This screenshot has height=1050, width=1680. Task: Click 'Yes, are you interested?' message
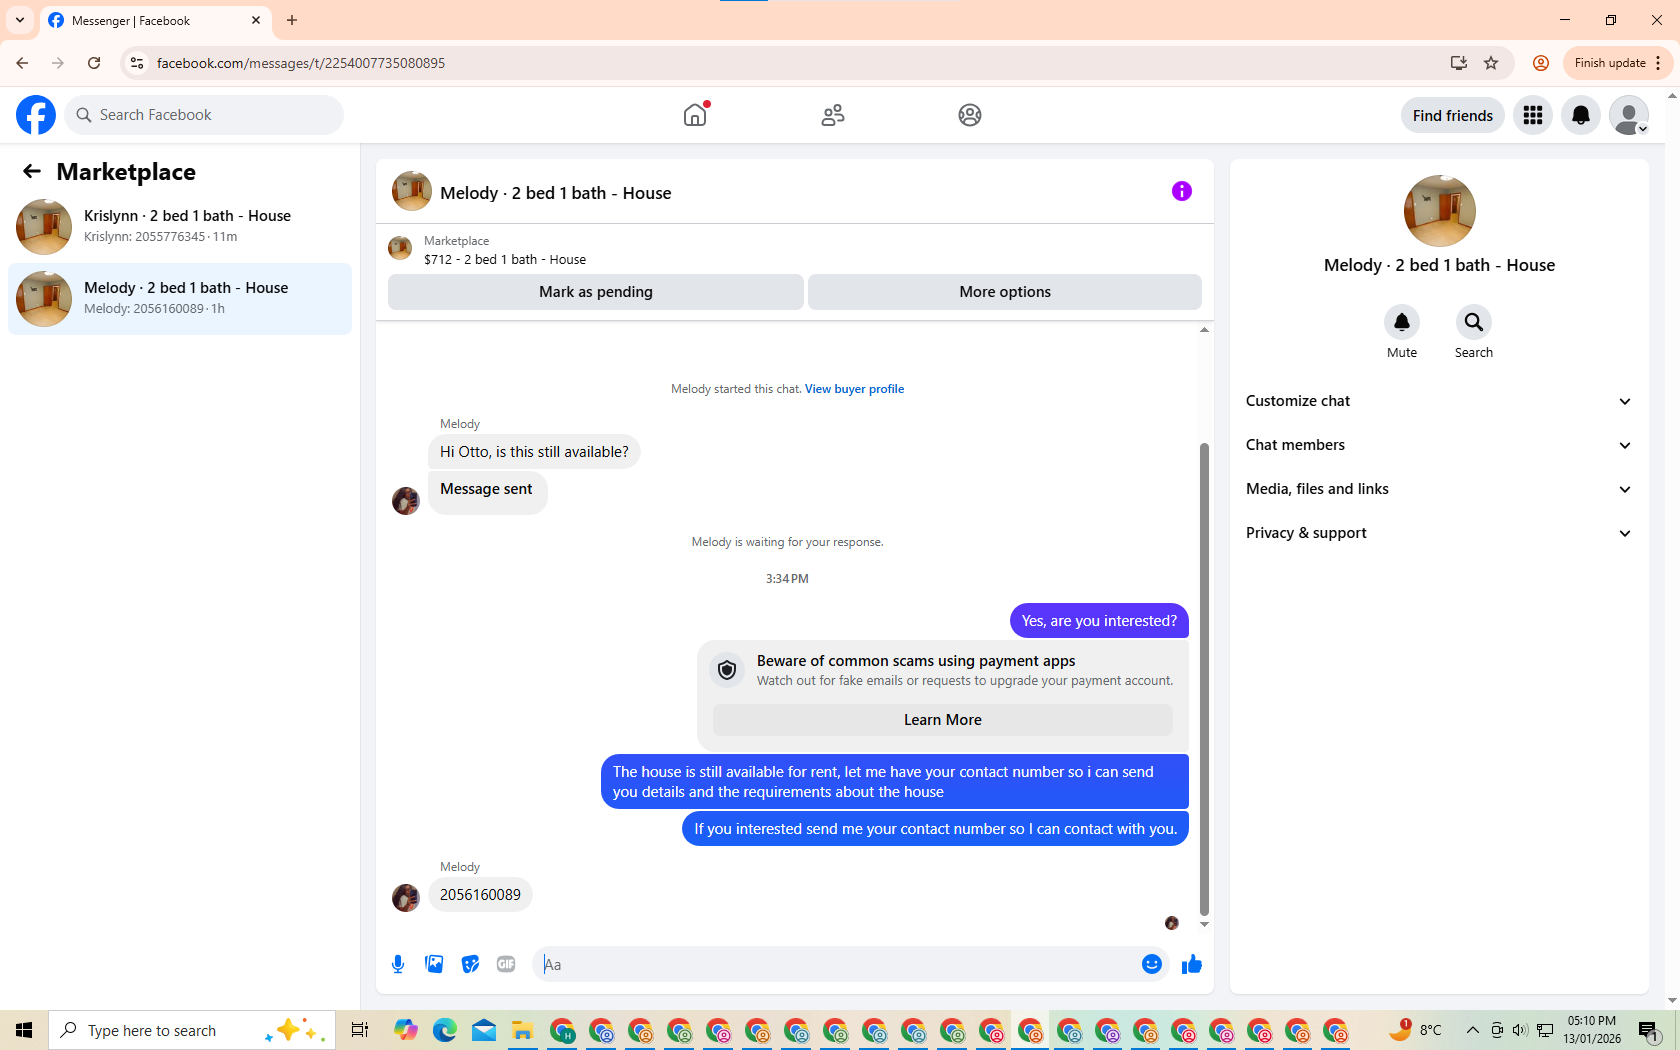coord(1099,621)
